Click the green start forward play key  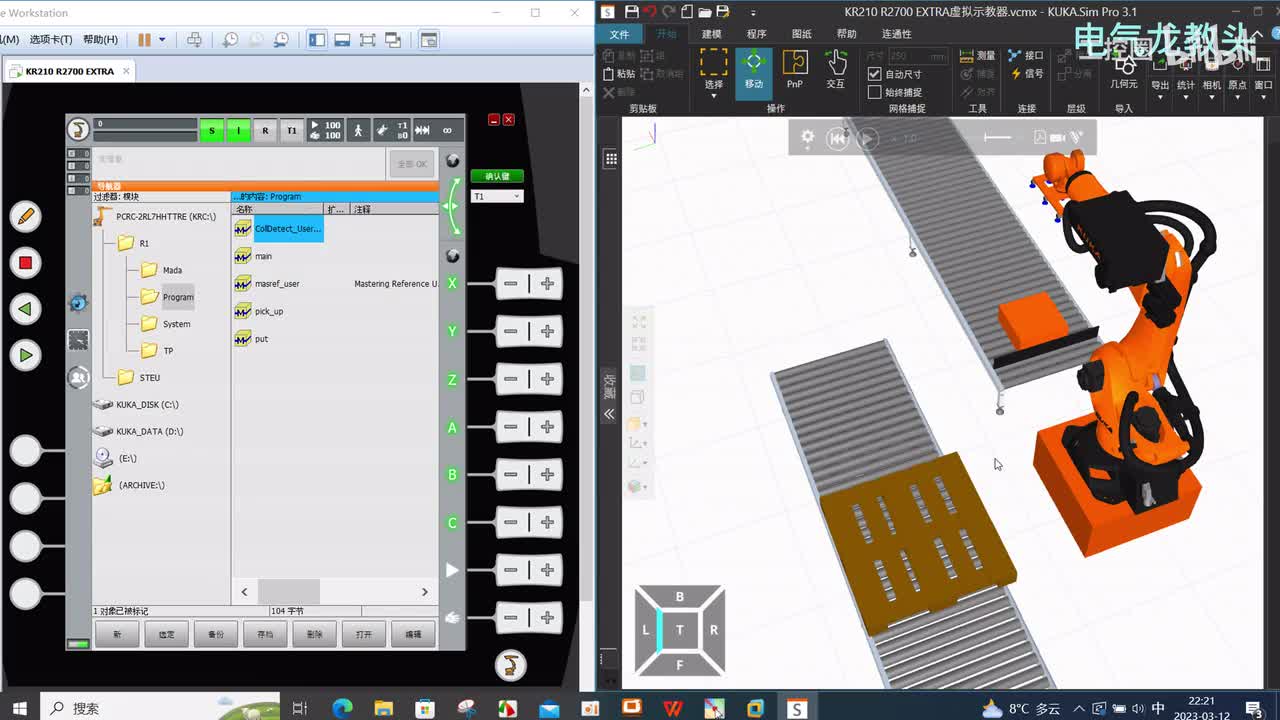(26, 355)
